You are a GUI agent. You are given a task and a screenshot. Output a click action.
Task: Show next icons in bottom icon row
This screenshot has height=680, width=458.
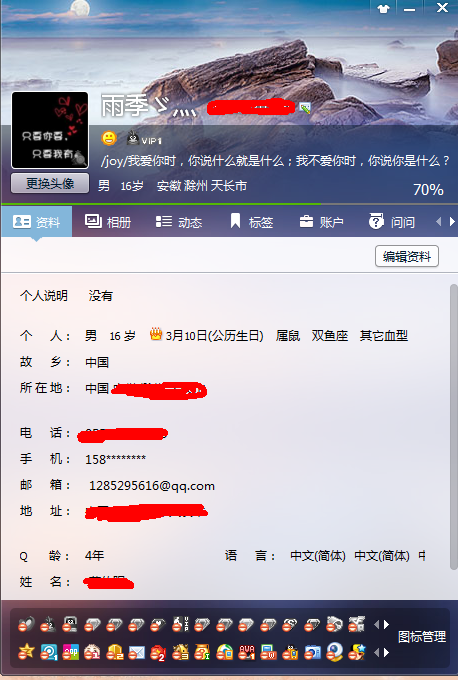coord(386,652)
